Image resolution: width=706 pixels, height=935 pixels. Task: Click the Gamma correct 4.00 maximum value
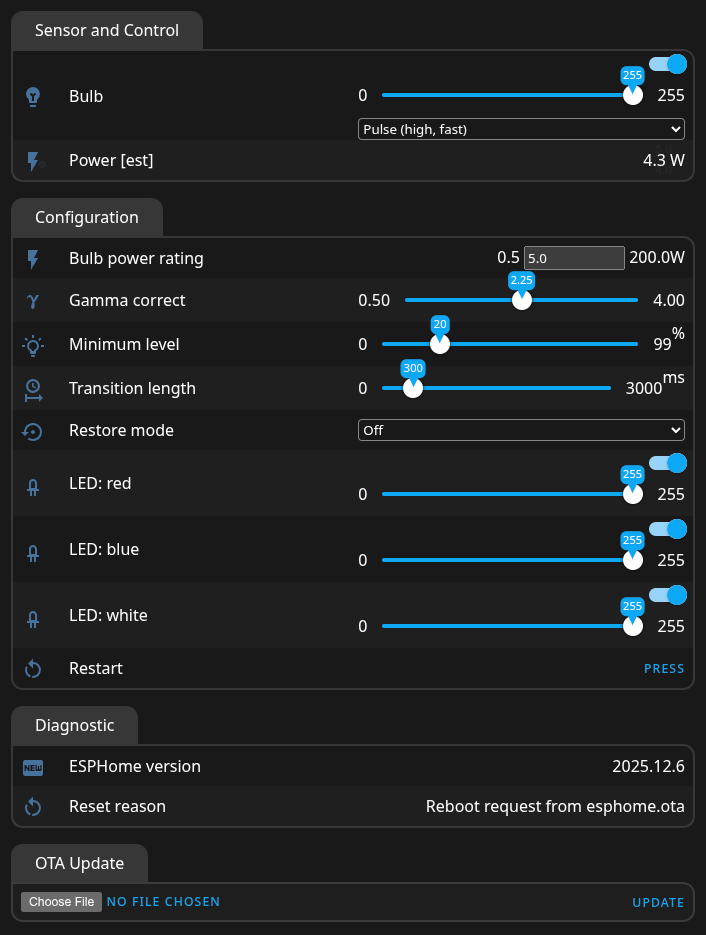click(668, 301)
